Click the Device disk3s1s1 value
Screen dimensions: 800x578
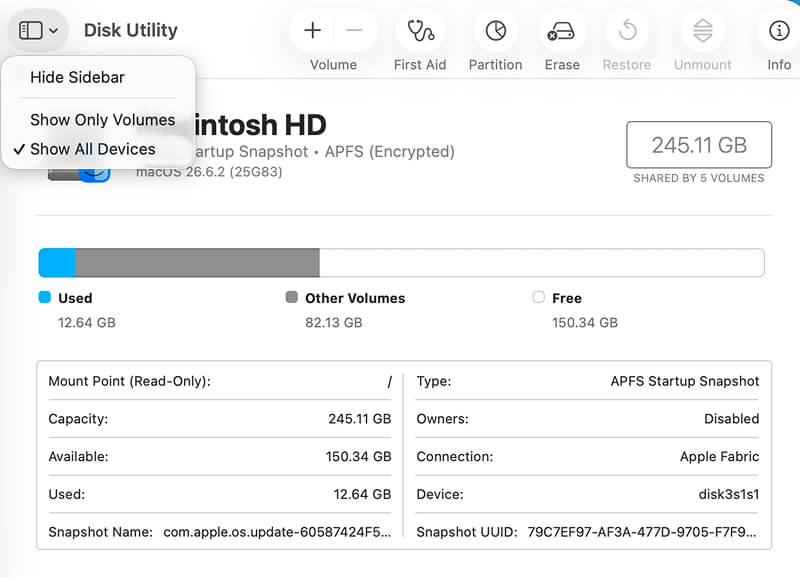tap(729, 494)
